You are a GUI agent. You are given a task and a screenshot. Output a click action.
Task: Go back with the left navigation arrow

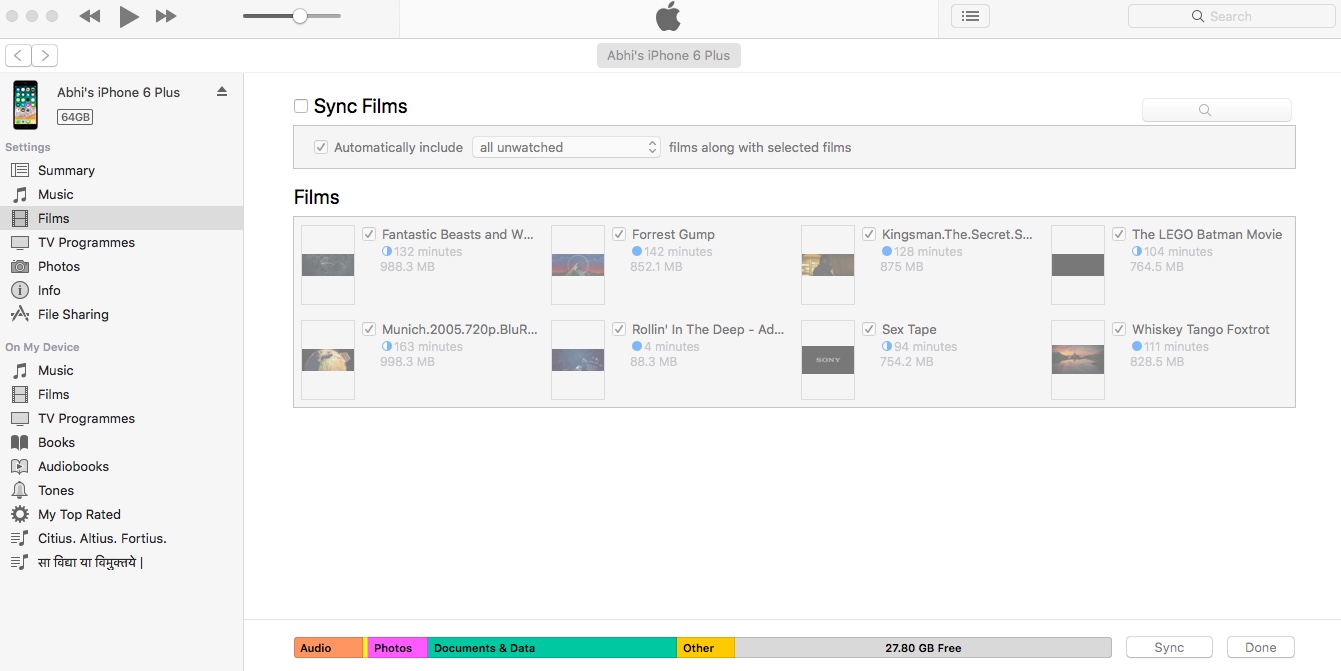tap(18, 55)
